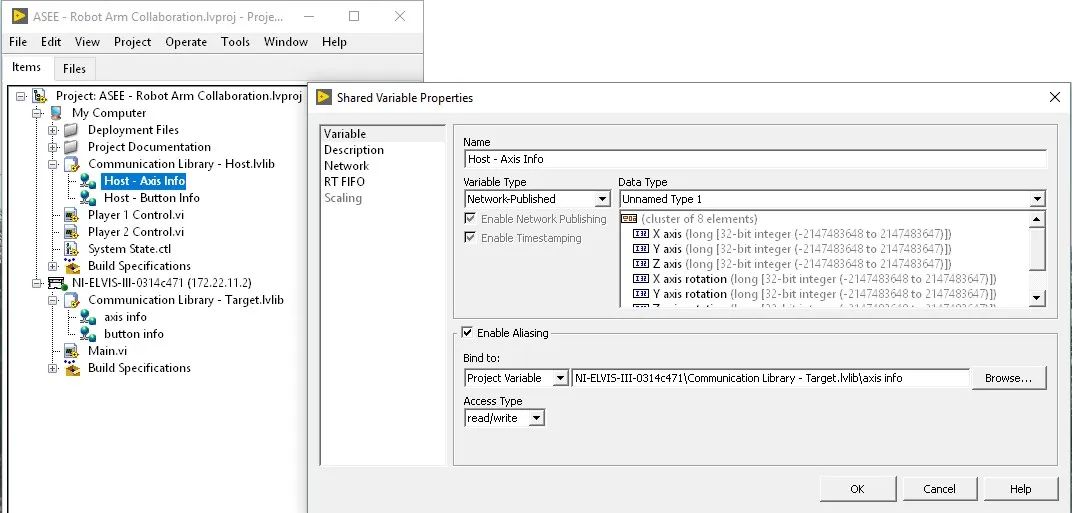Image resolution: width=1072 pixels, height=513 pixels.
Task: Open the Project menu
Action: 133,42
